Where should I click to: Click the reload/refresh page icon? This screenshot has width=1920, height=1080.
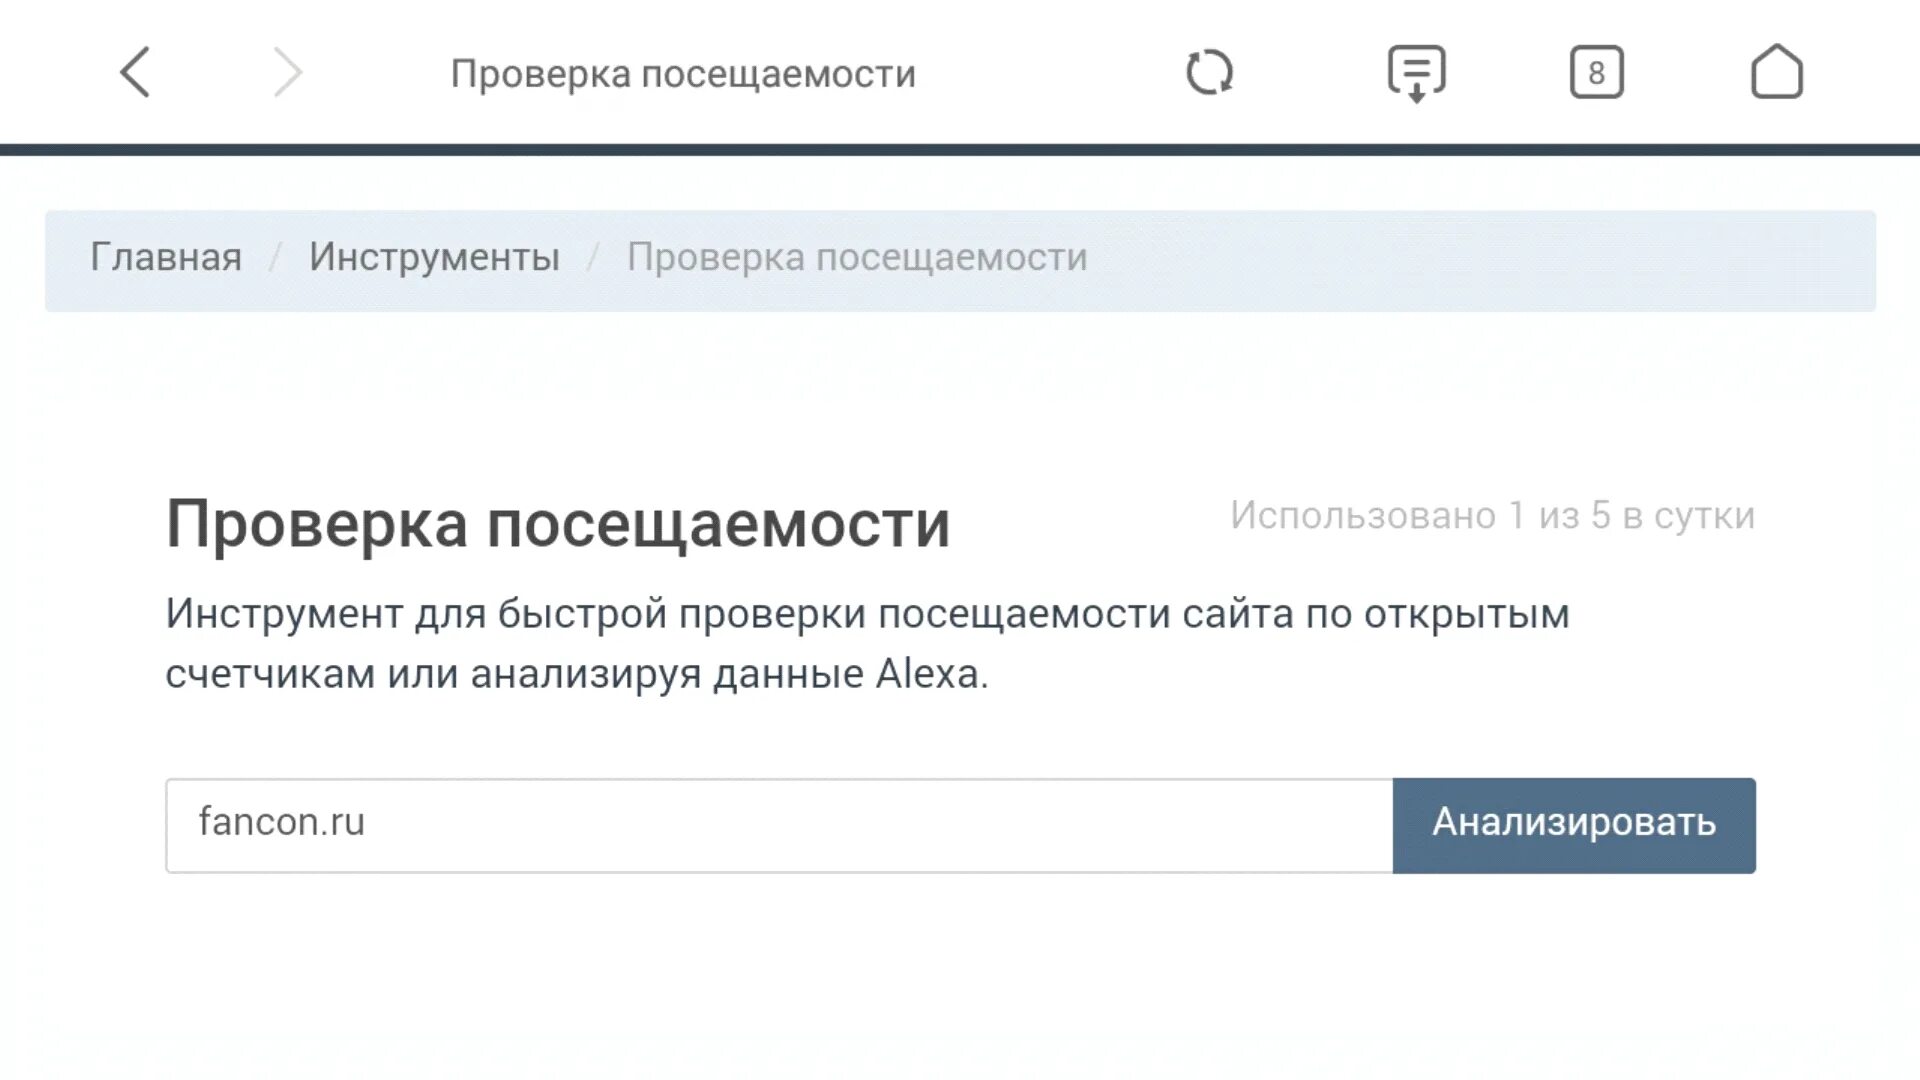tap(1209, 73)
